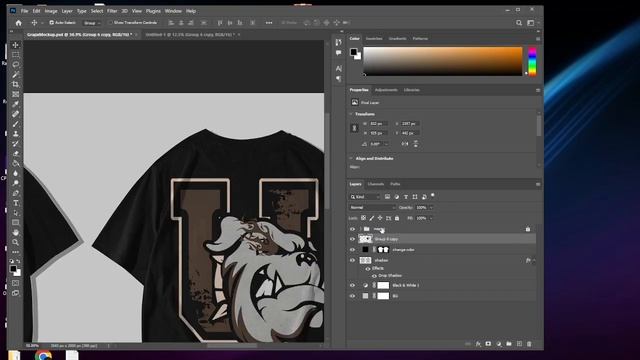Enable the Auto-Select checkbox
The width and height of the screenshot is (640, 360).
pyautogui.click(x=51, y=23)
